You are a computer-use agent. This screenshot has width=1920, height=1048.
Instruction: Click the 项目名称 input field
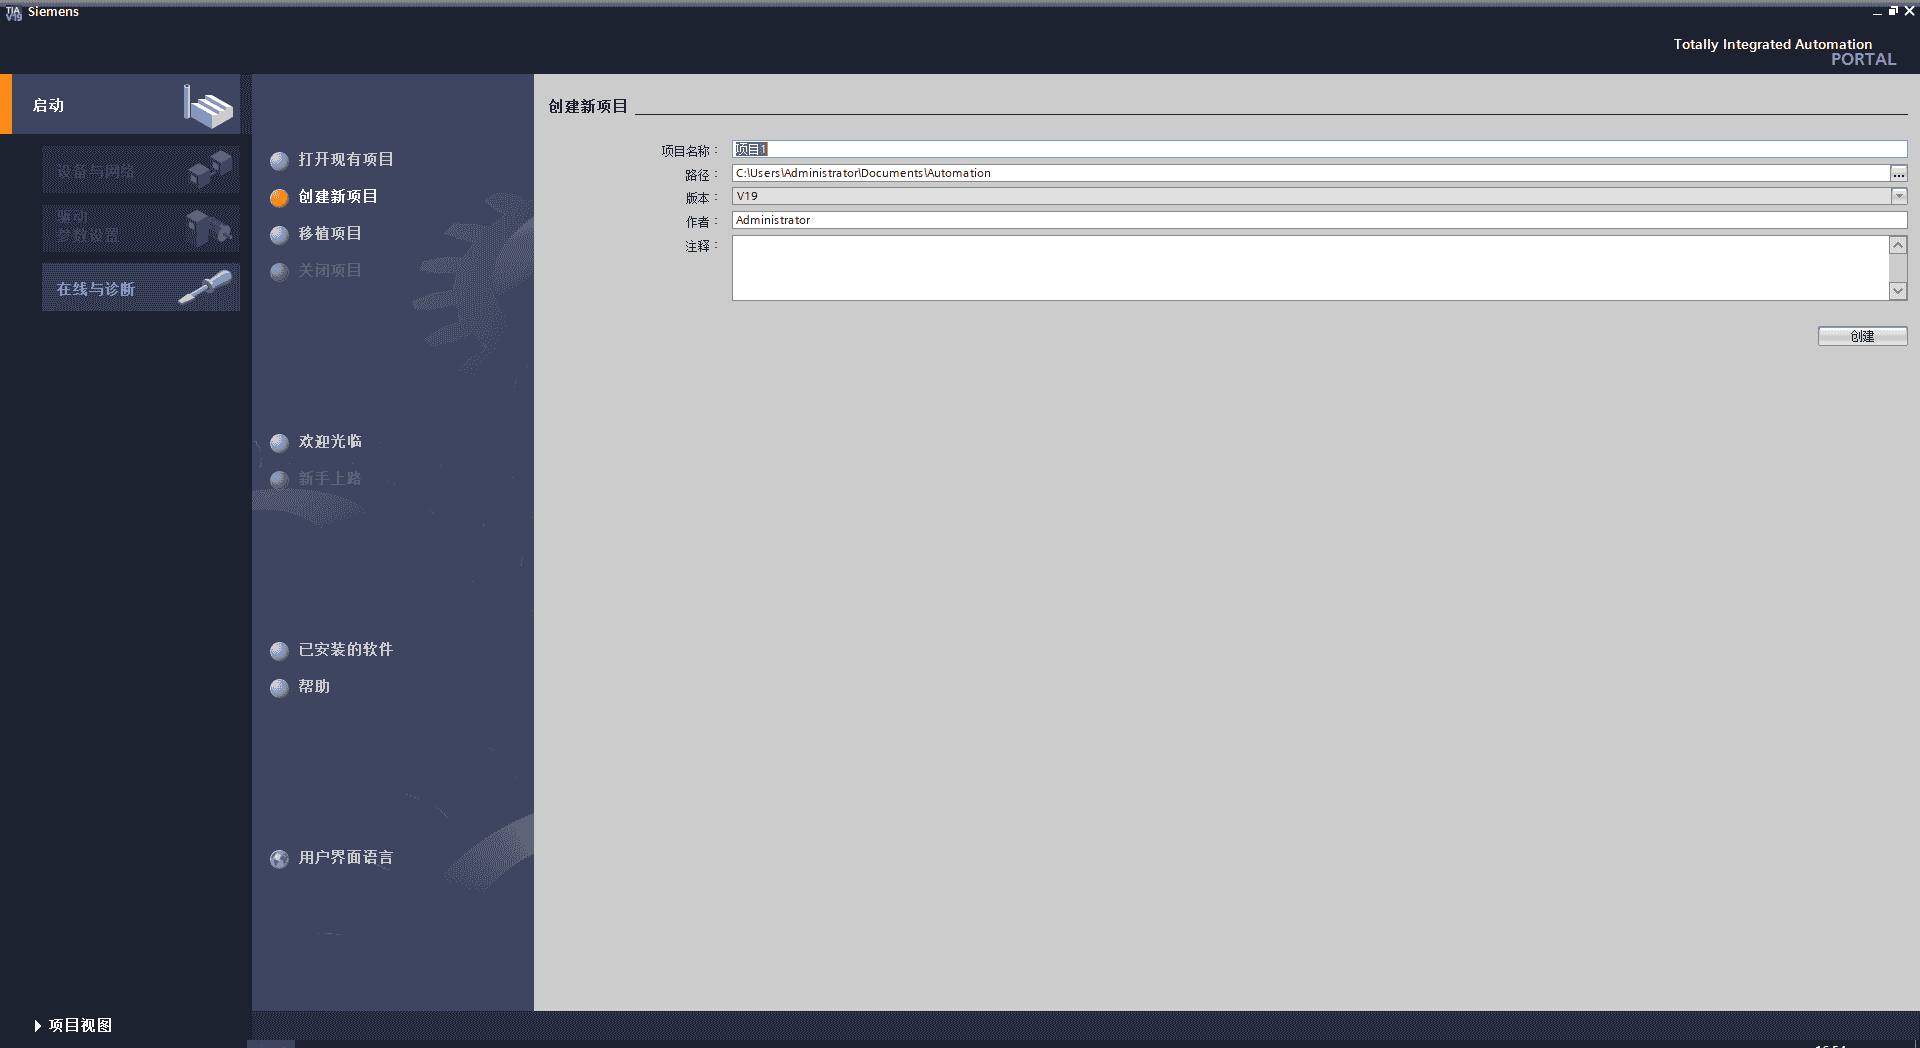point(1319,149)
